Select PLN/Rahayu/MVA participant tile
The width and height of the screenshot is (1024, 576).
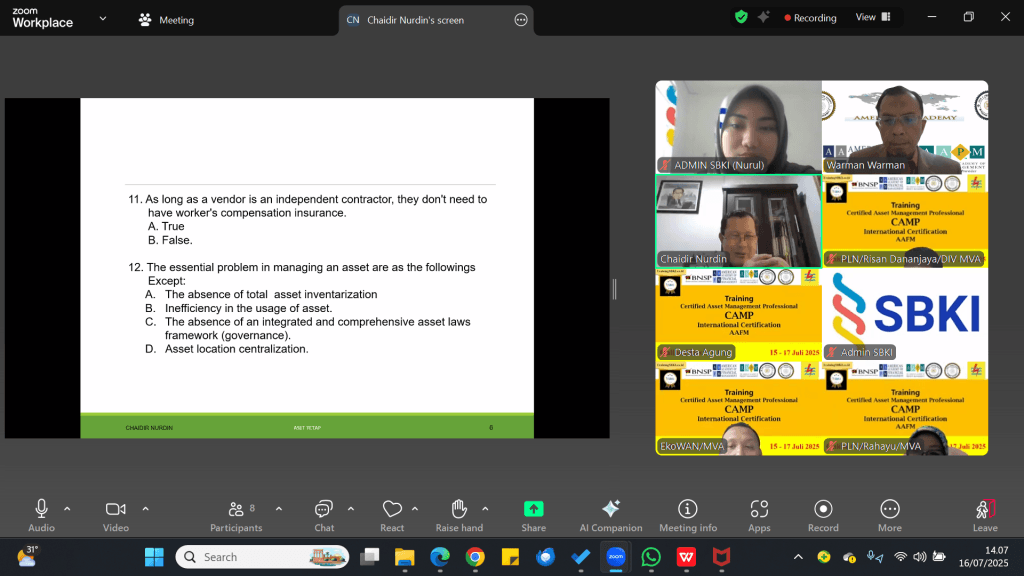(904, 408)
